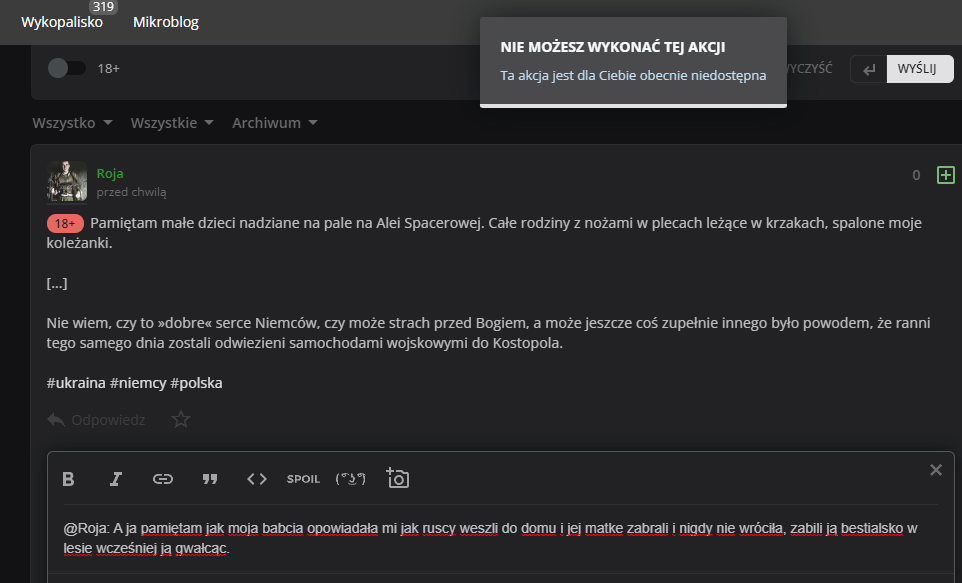962x583 pixels.
Task: Click into the reply text area
Action: point(500,538)
